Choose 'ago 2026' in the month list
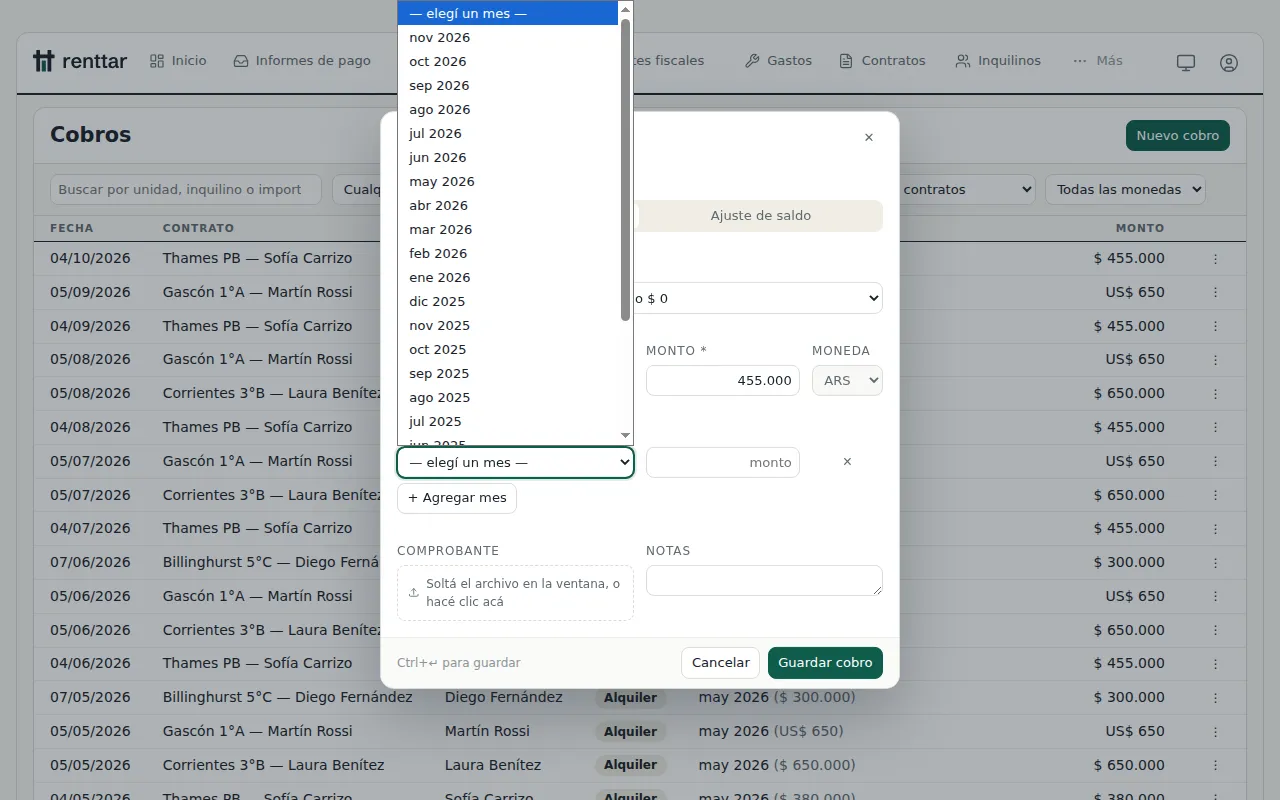Screen dimensions: 1280x800 click(x=508, y=109)
